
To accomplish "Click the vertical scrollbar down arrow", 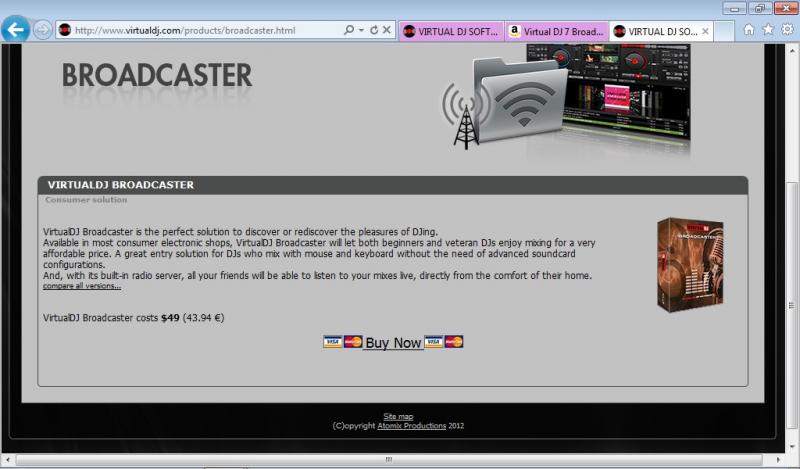I will tap(792, 447).
